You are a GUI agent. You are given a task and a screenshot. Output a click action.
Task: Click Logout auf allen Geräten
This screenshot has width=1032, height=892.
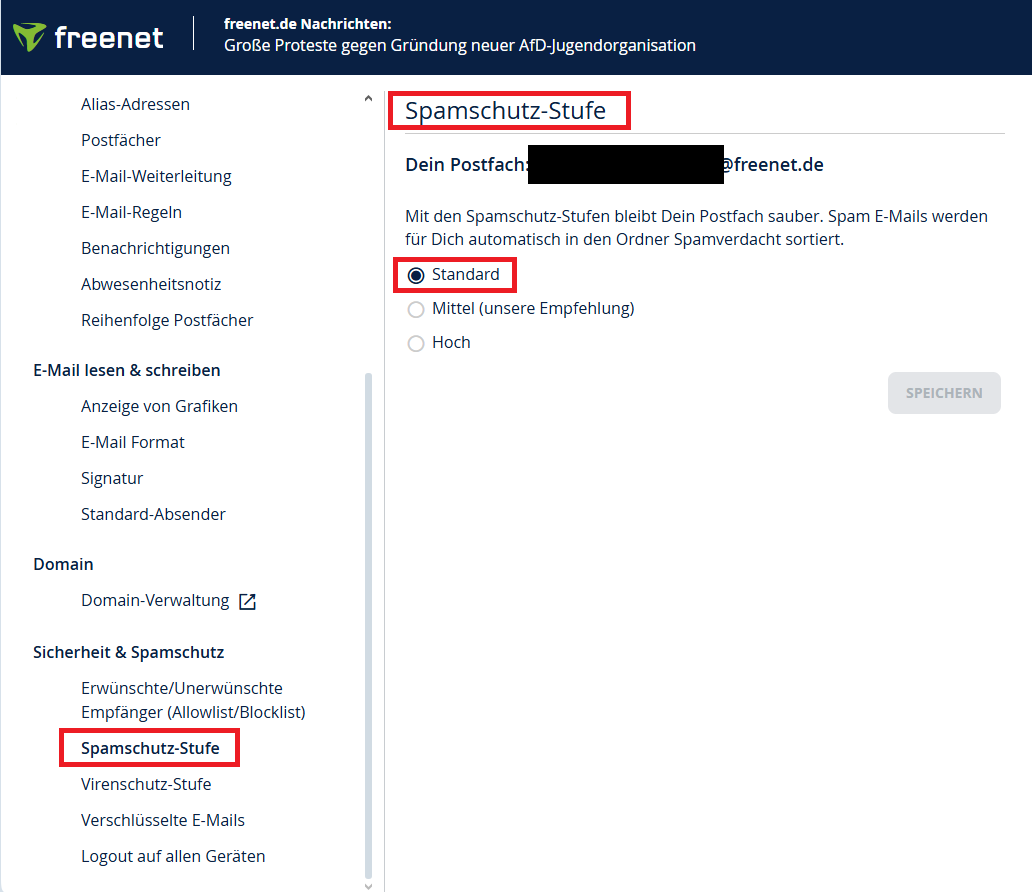pyautogui.click(x=173, y=856)
